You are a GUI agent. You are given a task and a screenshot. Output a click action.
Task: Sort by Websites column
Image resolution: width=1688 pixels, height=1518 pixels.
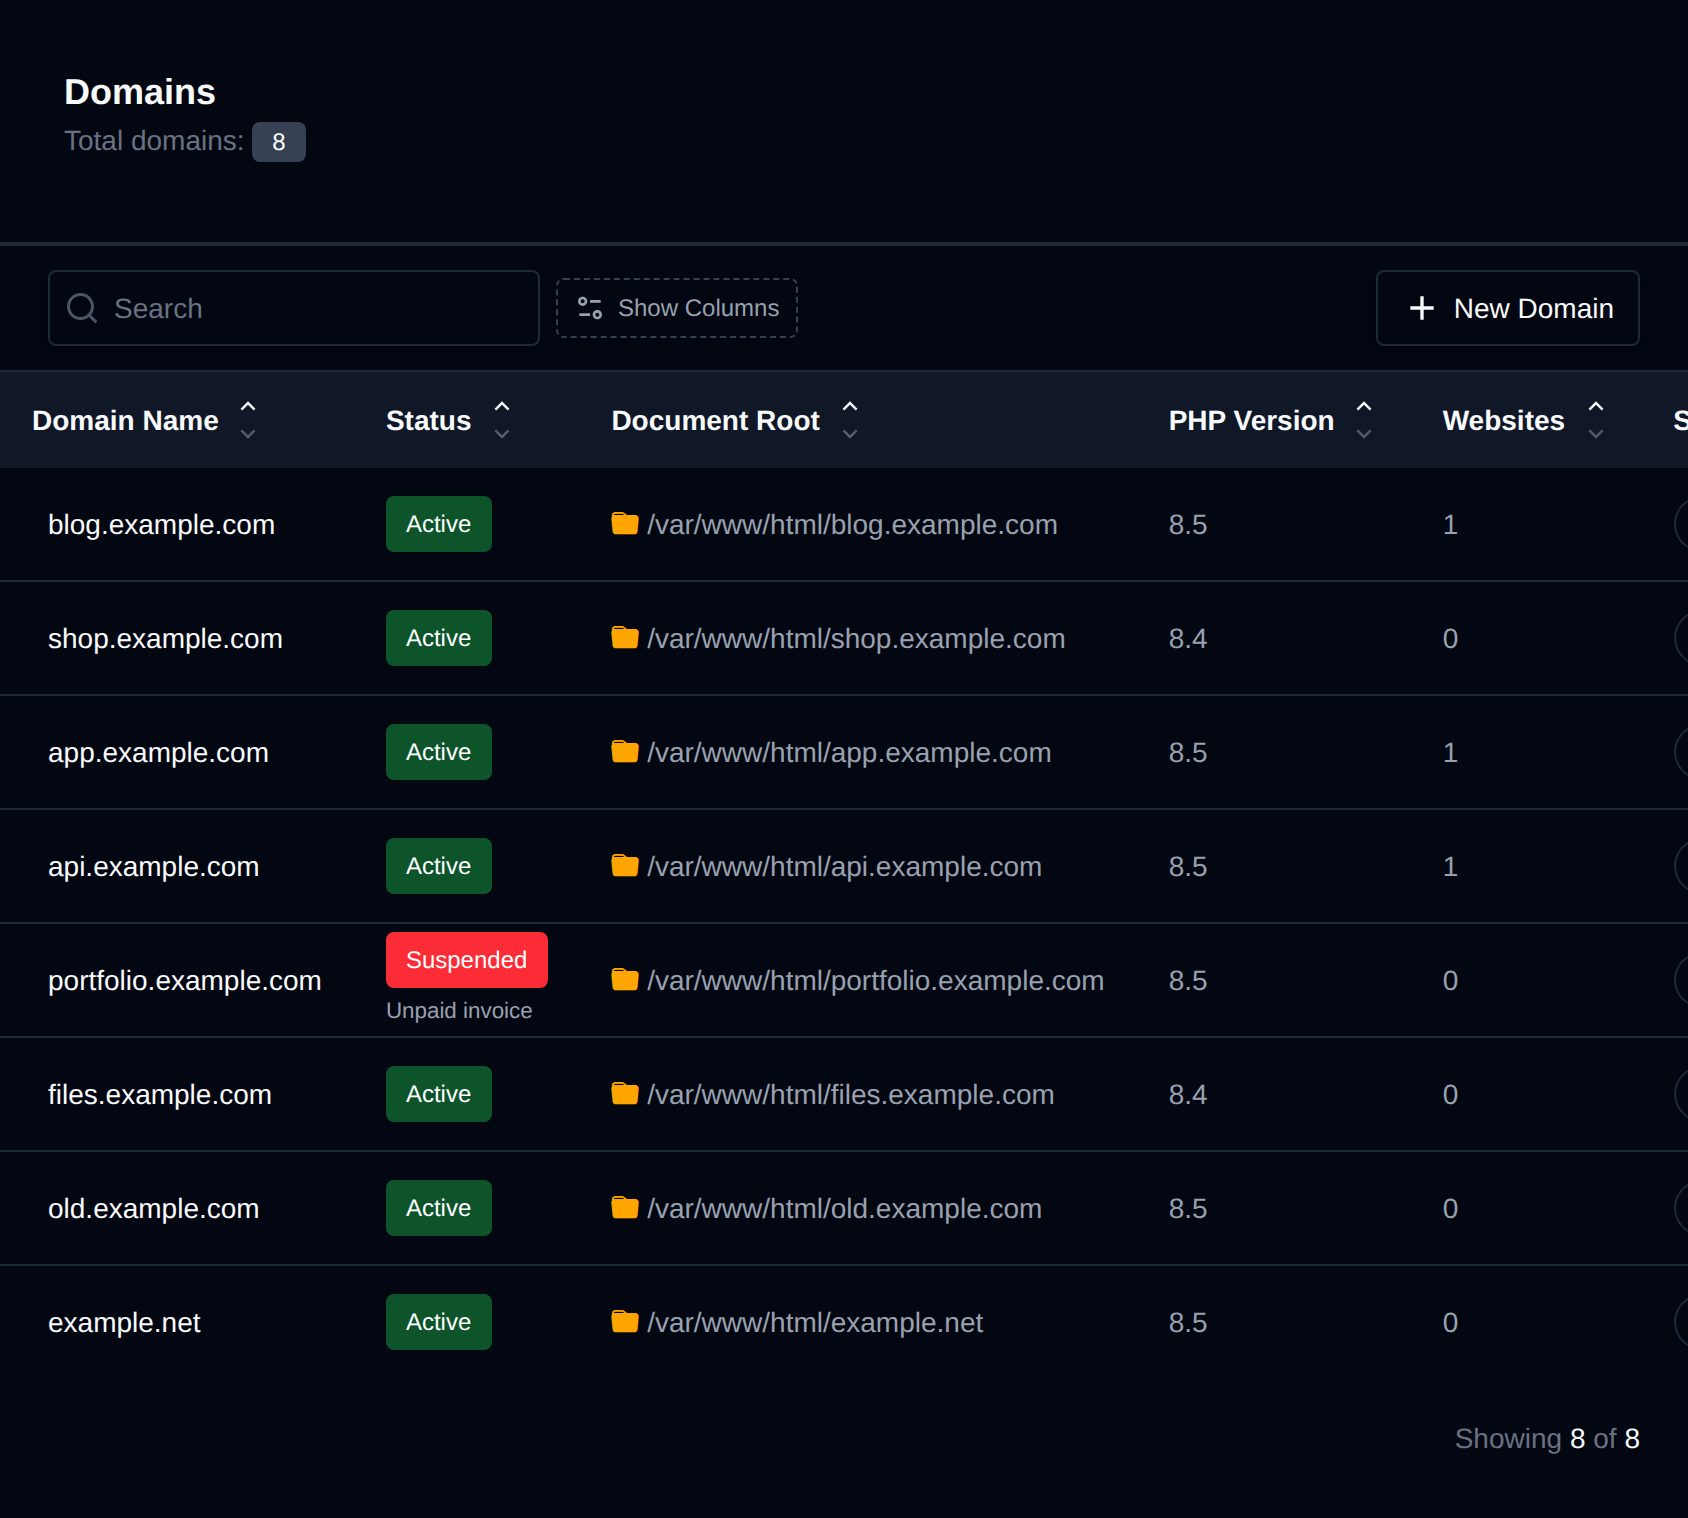[1523, 420]
